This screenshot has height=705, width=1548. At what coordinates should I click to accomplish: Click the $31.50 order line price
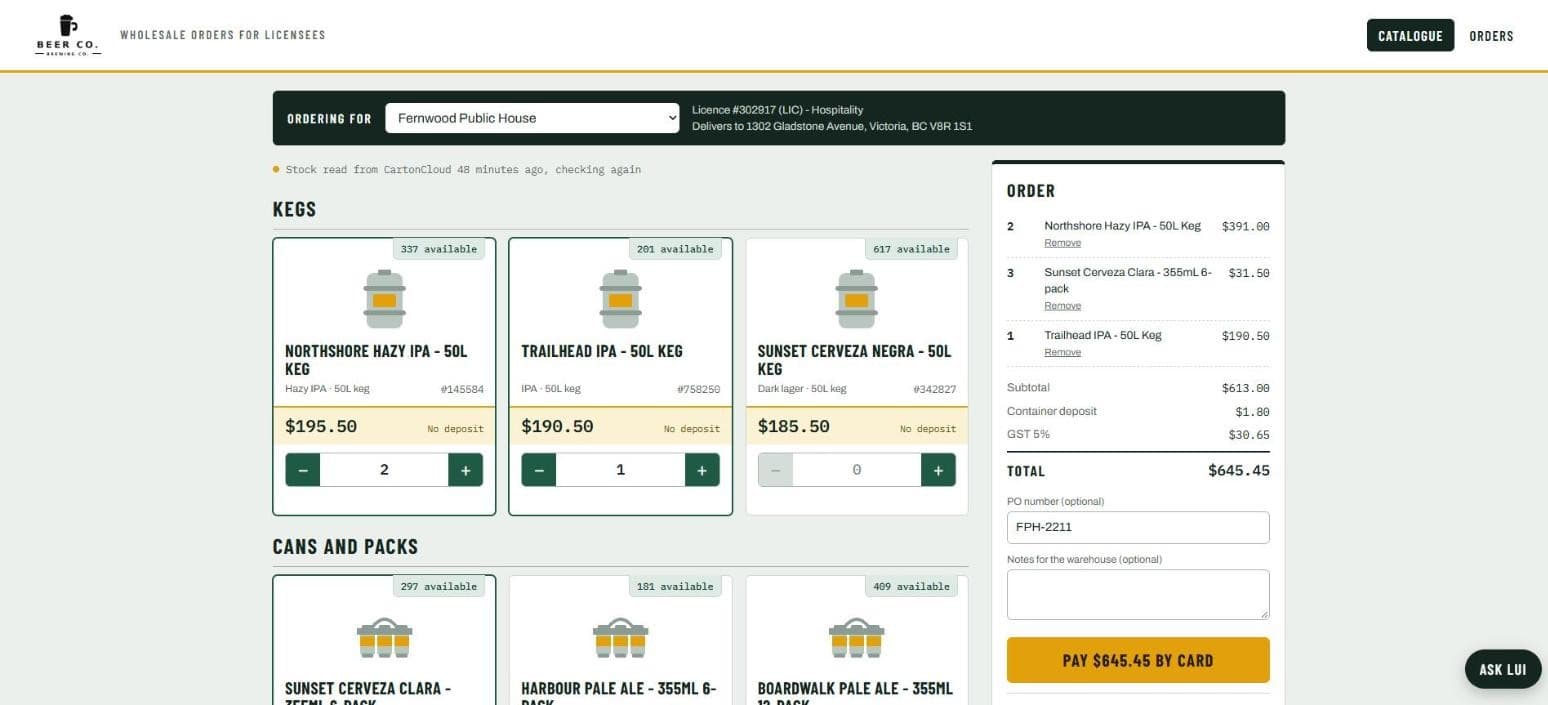click(x=1249, y=273)
